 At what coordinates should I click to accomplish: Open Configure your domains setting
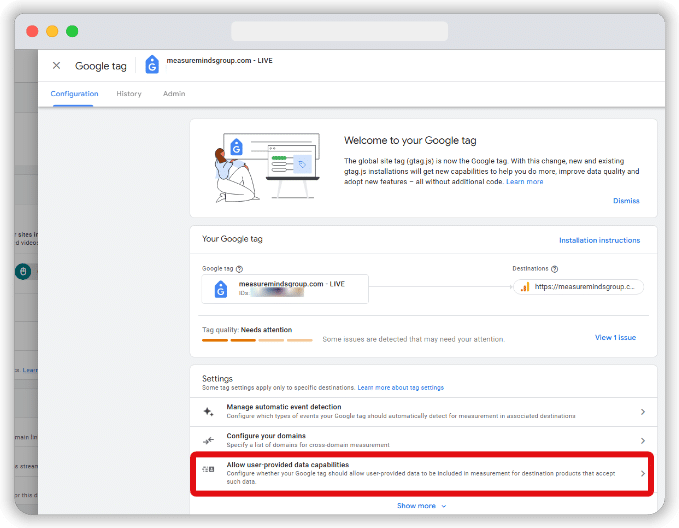click(423, 441)
